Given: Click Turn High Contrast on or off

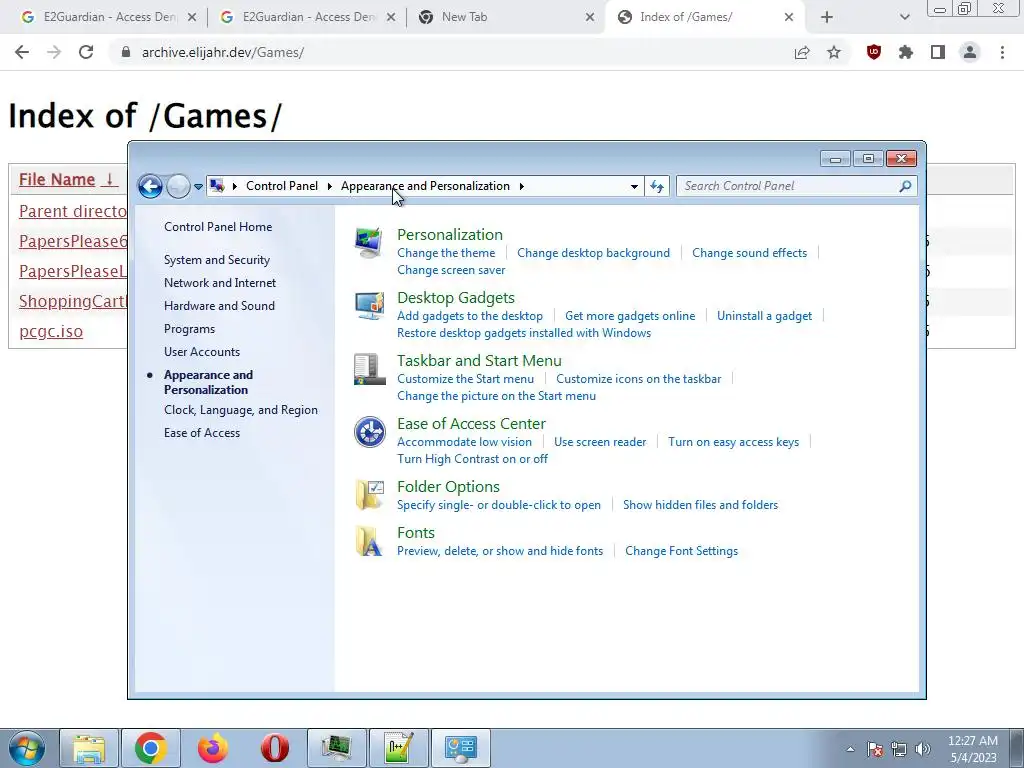Looking at the screenshot, I should (x=472, y=459).
